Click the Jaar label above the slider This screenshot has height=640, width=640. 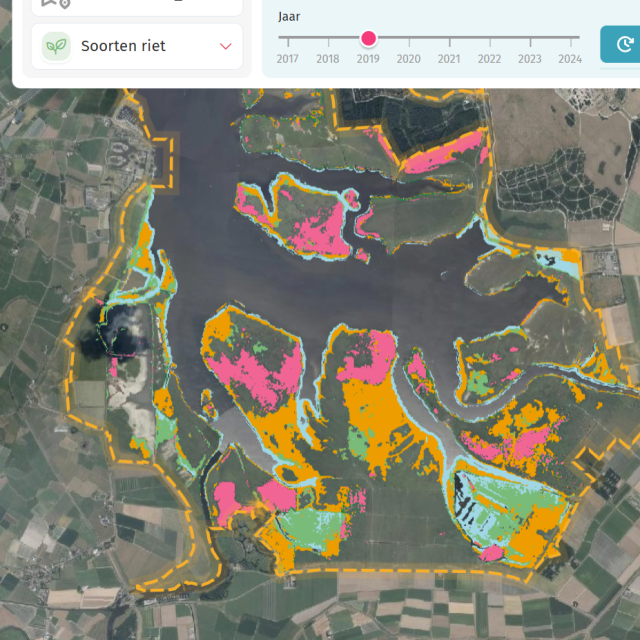pyautogui.click(x=289, y=17)
